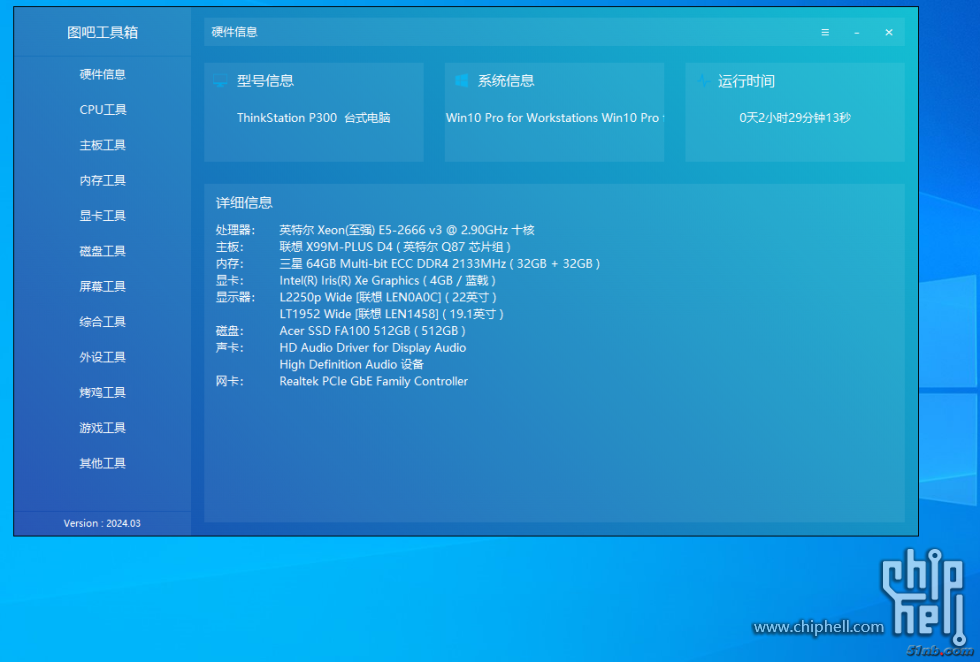The height and width of the screenshot is (662, 980).
Task: Close the 图吧工具箱 window
Action: point(889,33)
